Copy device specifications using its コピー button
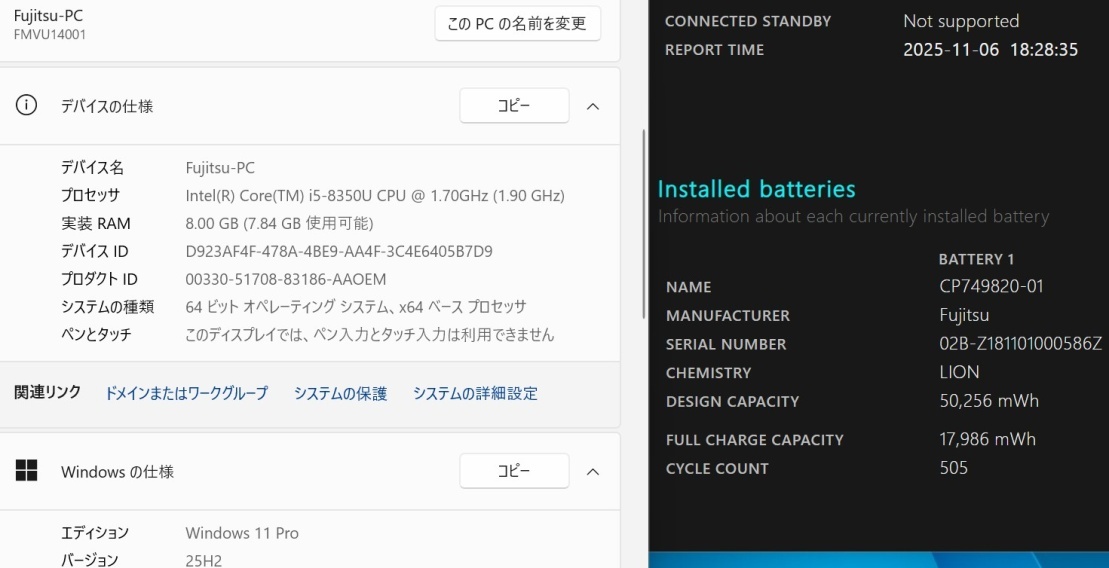The image size is (1109, 568). pos(514,106)
